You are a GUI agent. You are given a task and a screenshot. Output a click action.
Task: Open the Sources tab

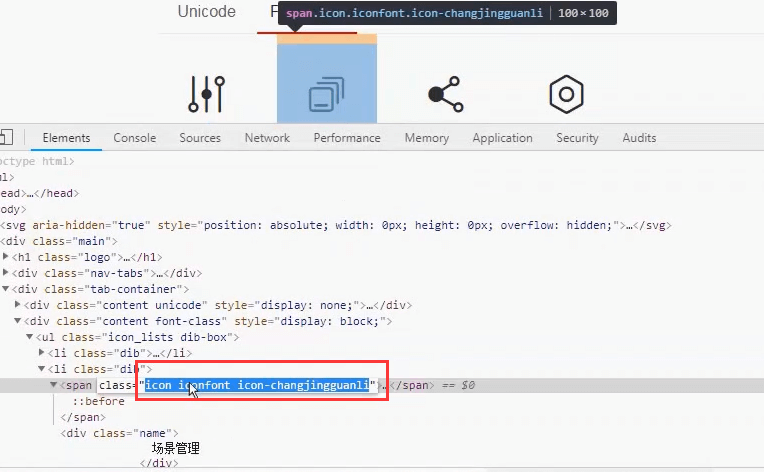200,138
